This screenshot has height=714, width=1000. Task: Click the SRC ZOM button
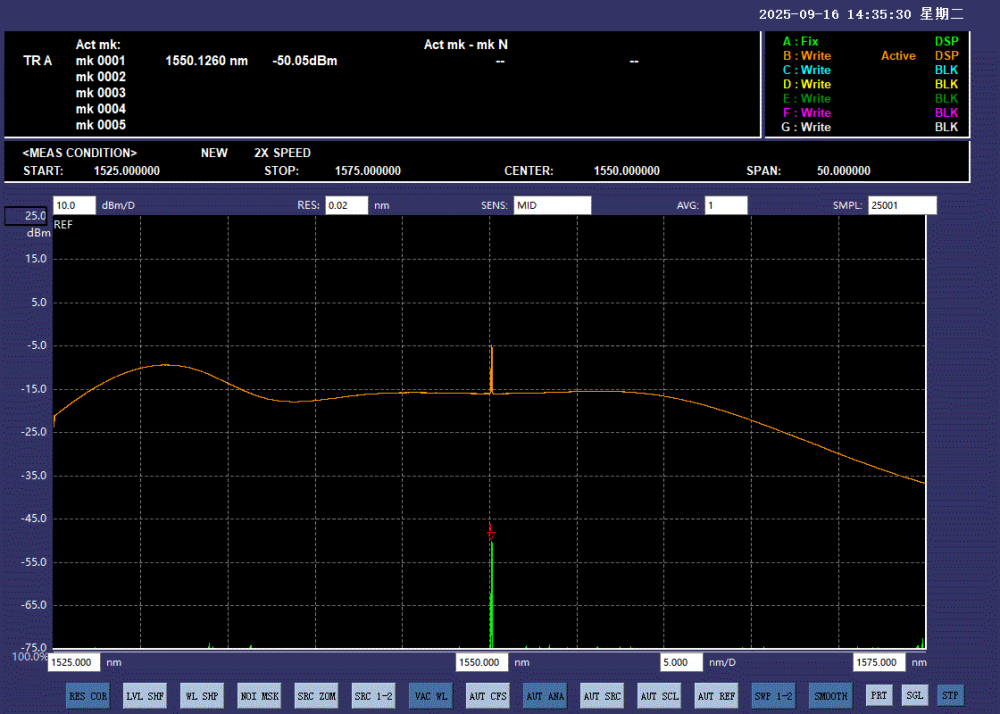(316, 696)
